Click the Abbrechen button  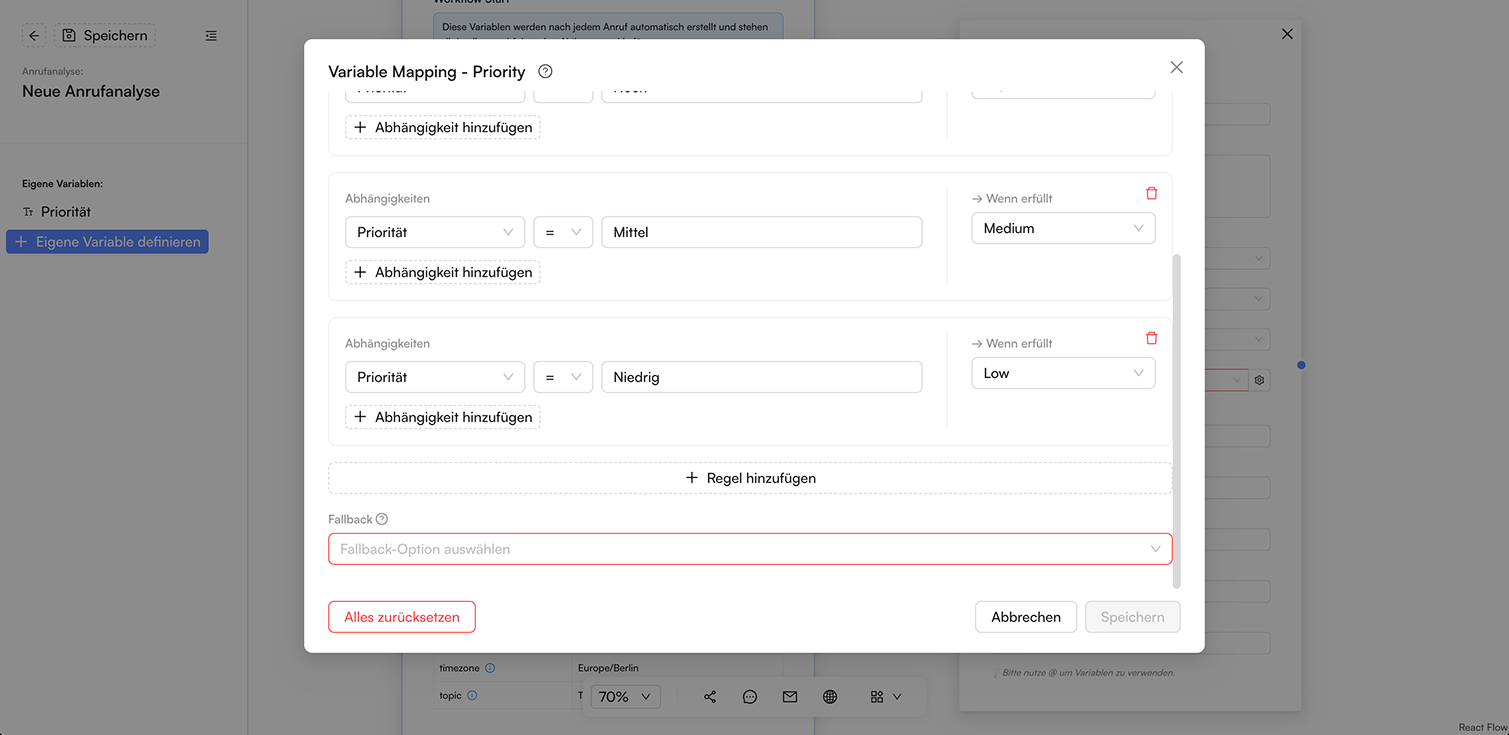(x=1026, y=617)
